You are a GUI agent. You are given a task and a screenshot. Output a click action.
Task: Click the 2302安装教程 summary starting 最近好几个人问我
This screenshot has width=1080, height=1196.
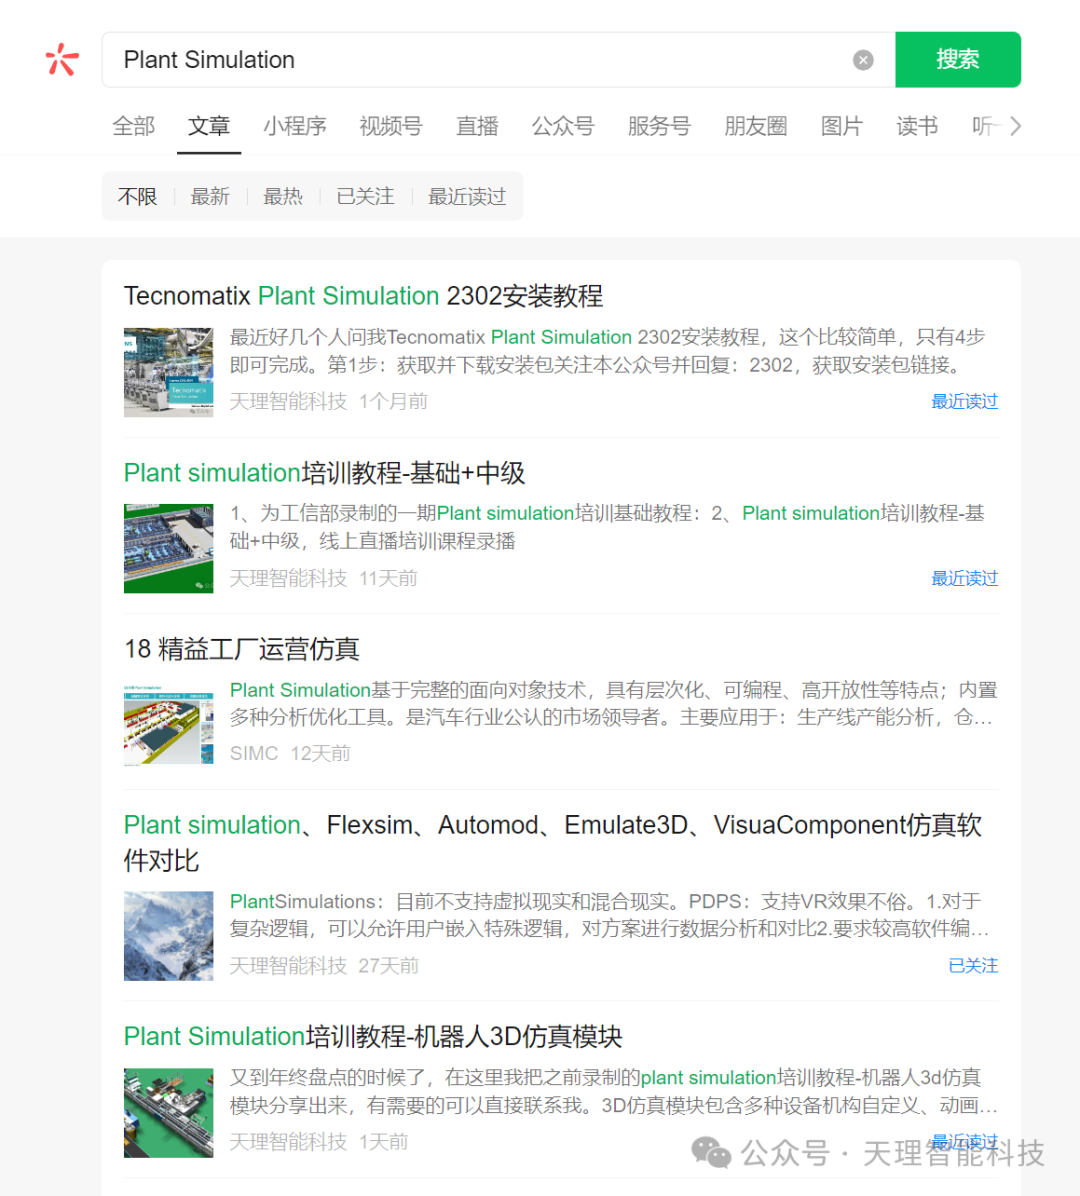point(608,351)
